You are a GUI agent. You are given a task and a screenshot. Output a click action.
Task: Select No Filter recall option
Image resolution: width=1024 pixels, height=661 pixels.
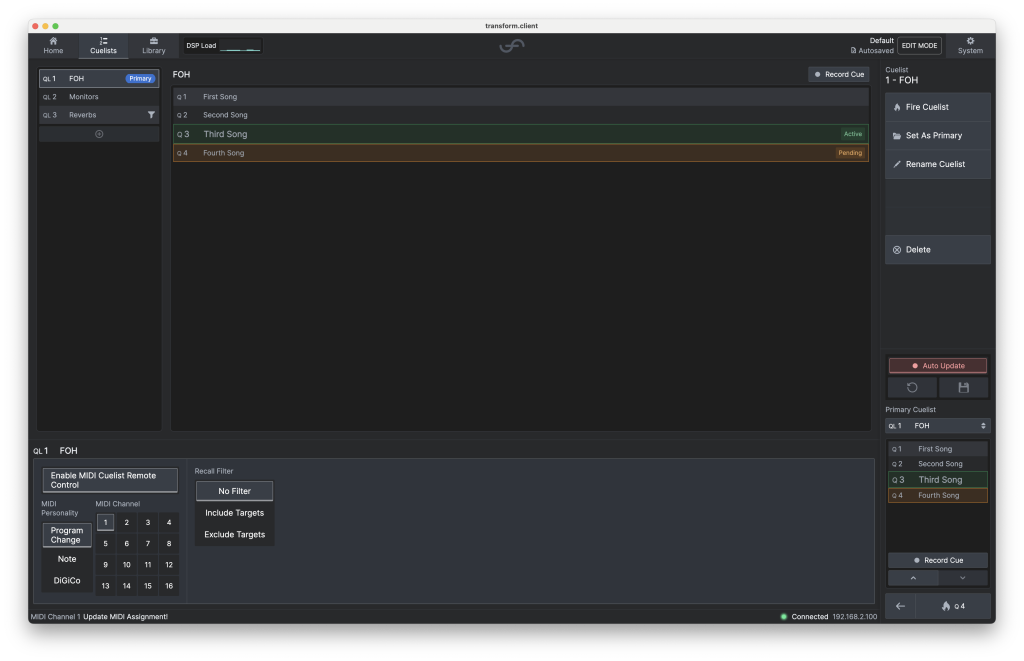click(234, 491)
